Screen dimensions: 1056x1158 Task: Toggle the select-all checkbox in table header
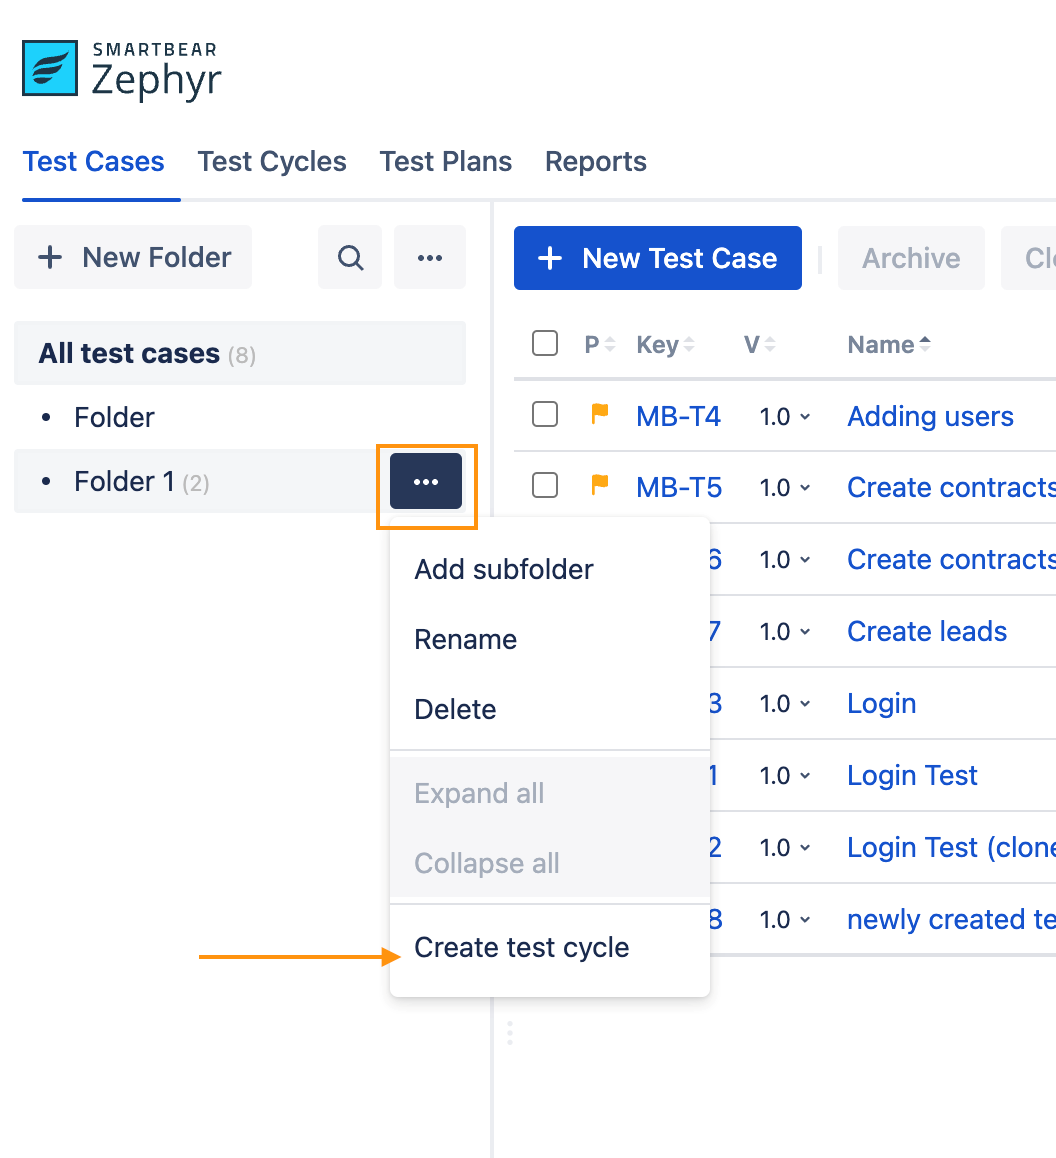click(545, 344)
